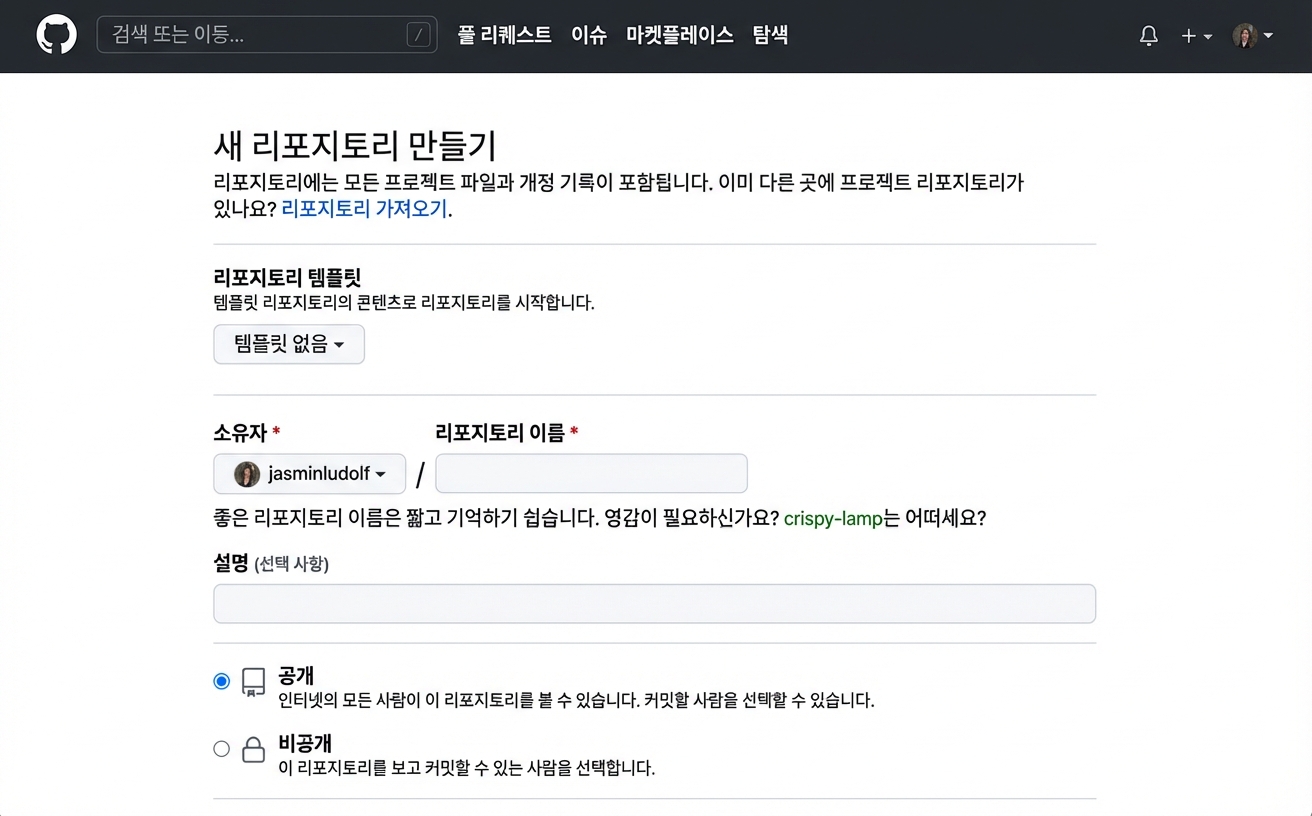The height and width of the screenshot is (816, 1312).
Task: Click the 소유자 label
Action: [x=247, y=433]
